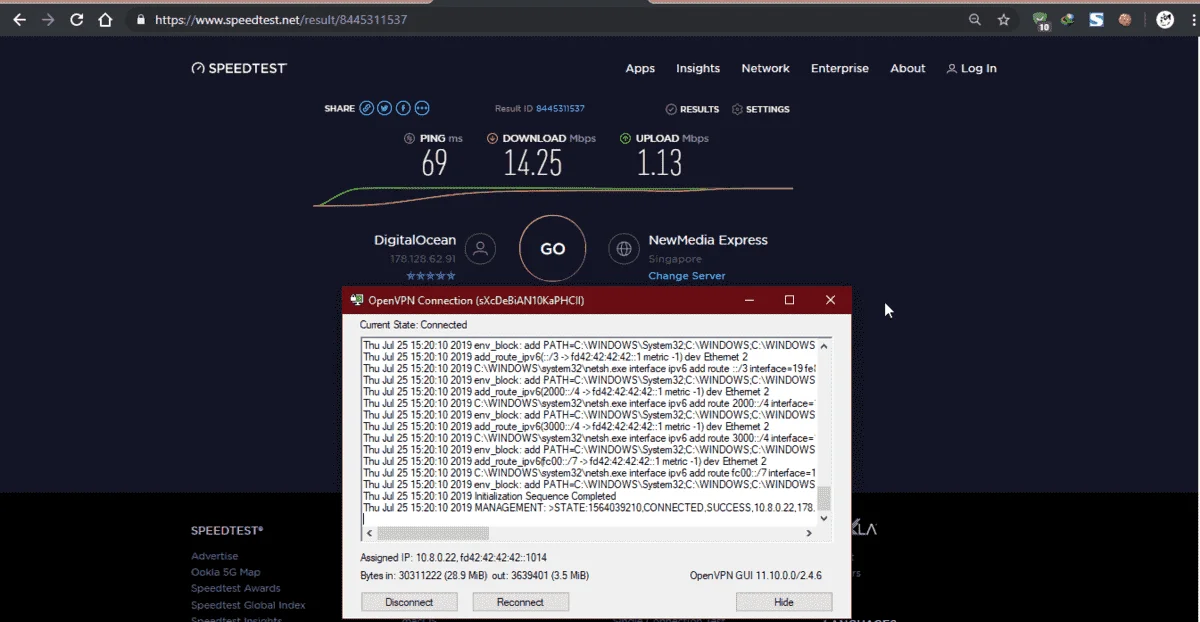This screenshot has height=622, width=1200.
Task: Open the blue S browser extension
Action: click(x=1096, y=19)
